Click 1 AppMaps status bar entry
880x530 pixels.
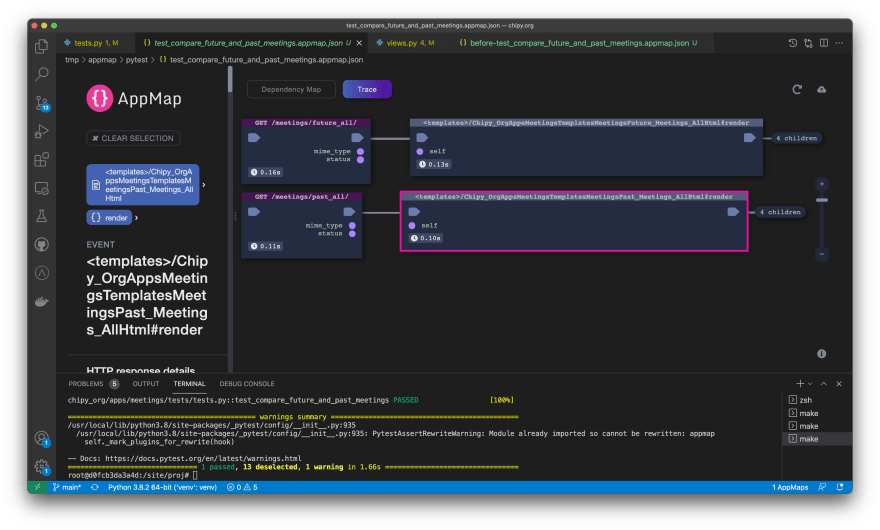click(790, 487)
